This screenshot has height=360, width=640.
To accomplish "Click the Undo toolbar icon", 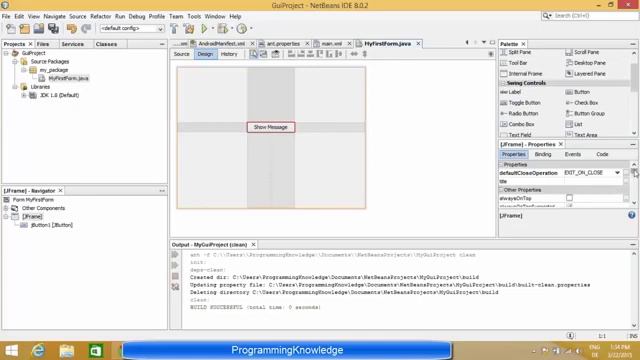I will tap(72, 29).
